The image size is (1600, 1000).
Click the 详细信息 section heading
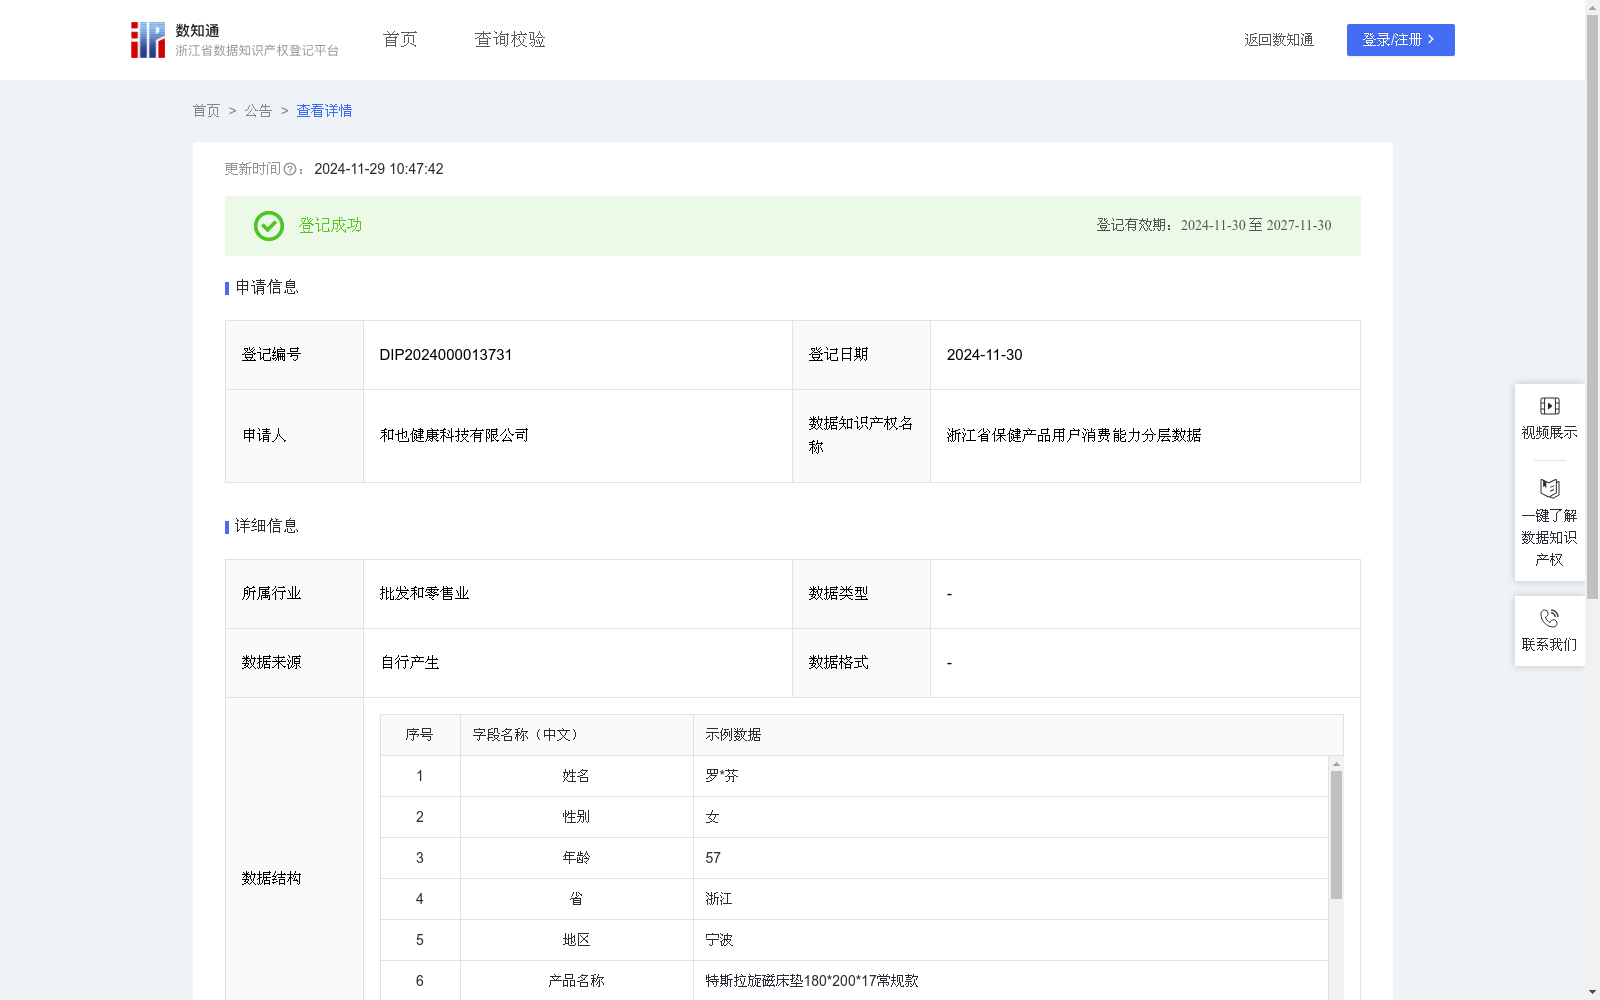click(x=267, y=527)
